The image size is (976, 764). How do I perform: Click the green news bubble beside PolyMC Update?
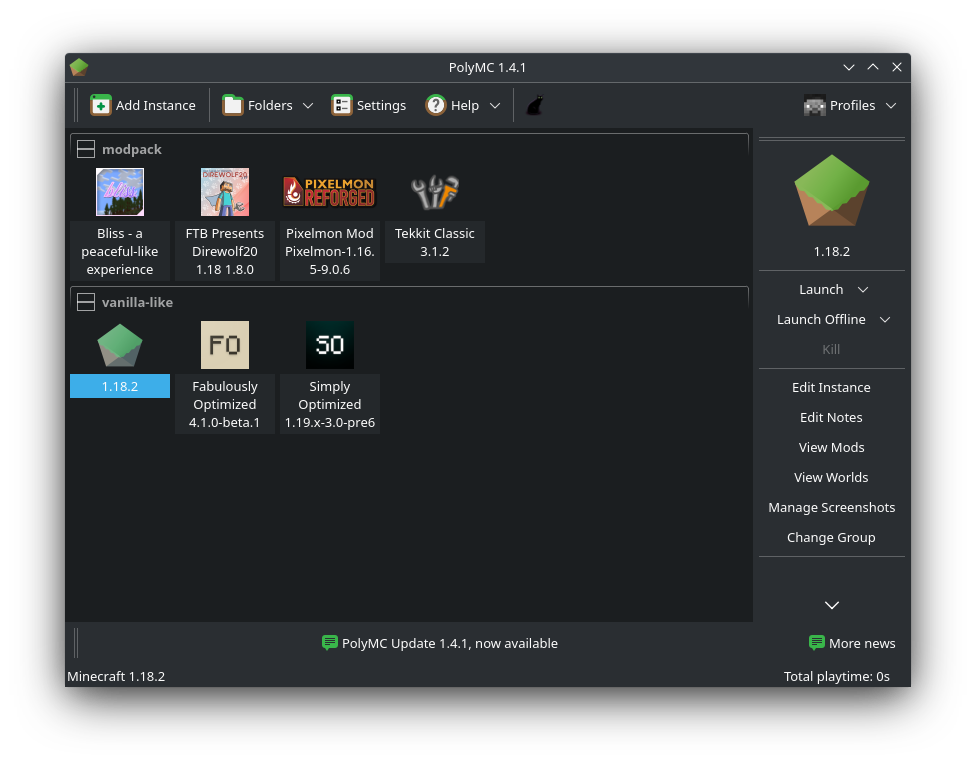coord(330,643)
